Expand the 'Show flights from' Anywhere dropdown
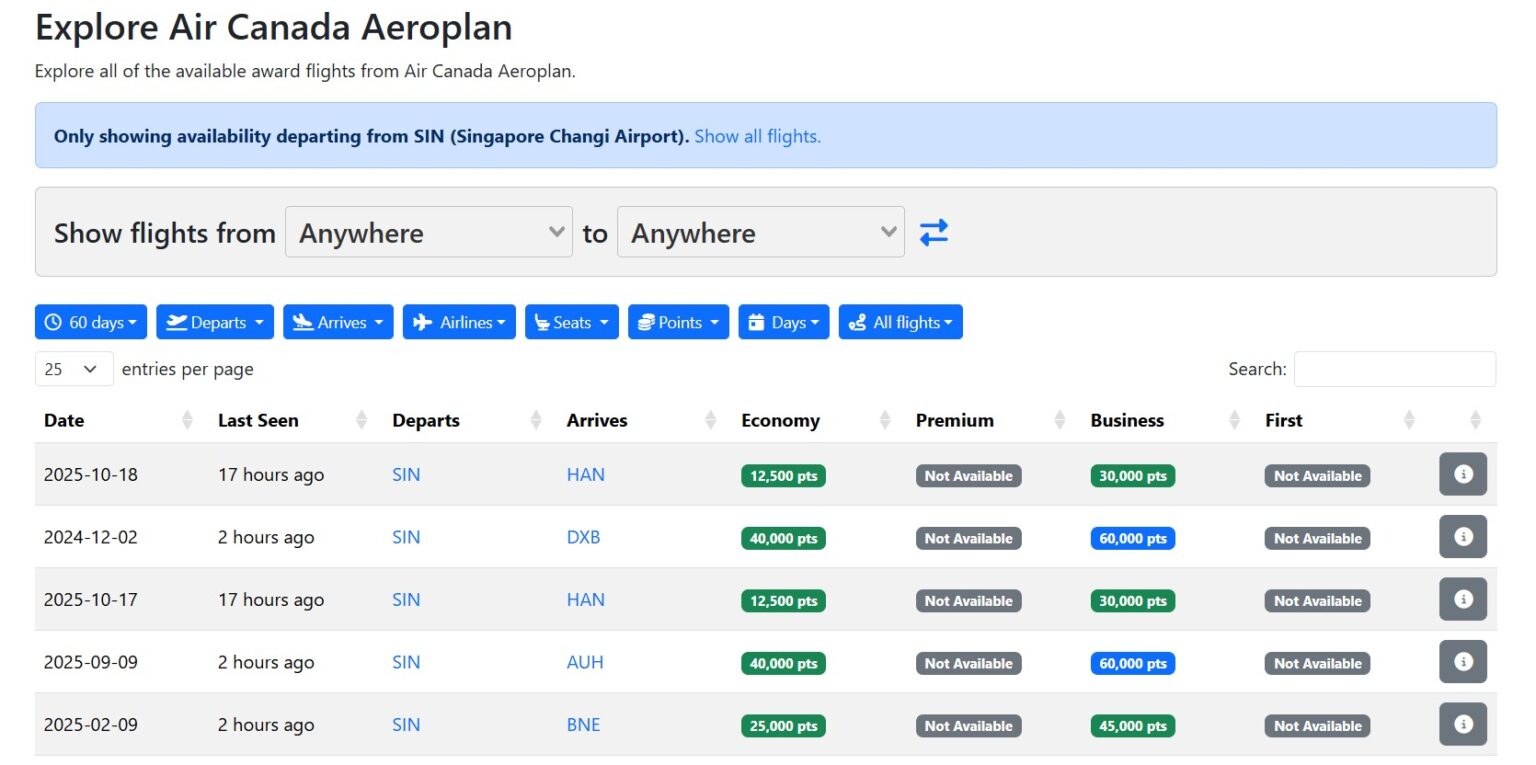Viewport: 1536px width, 765px height. tap(428, 232)
